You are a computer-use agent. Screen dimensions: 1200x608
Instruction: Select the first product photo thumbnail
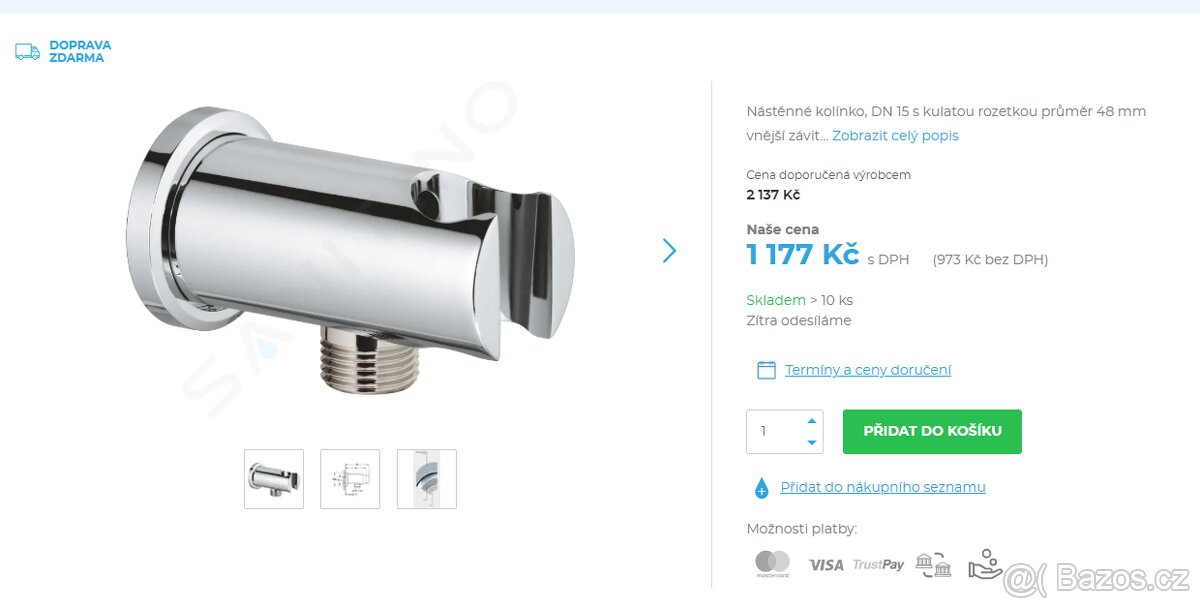[x=274, y=479]
